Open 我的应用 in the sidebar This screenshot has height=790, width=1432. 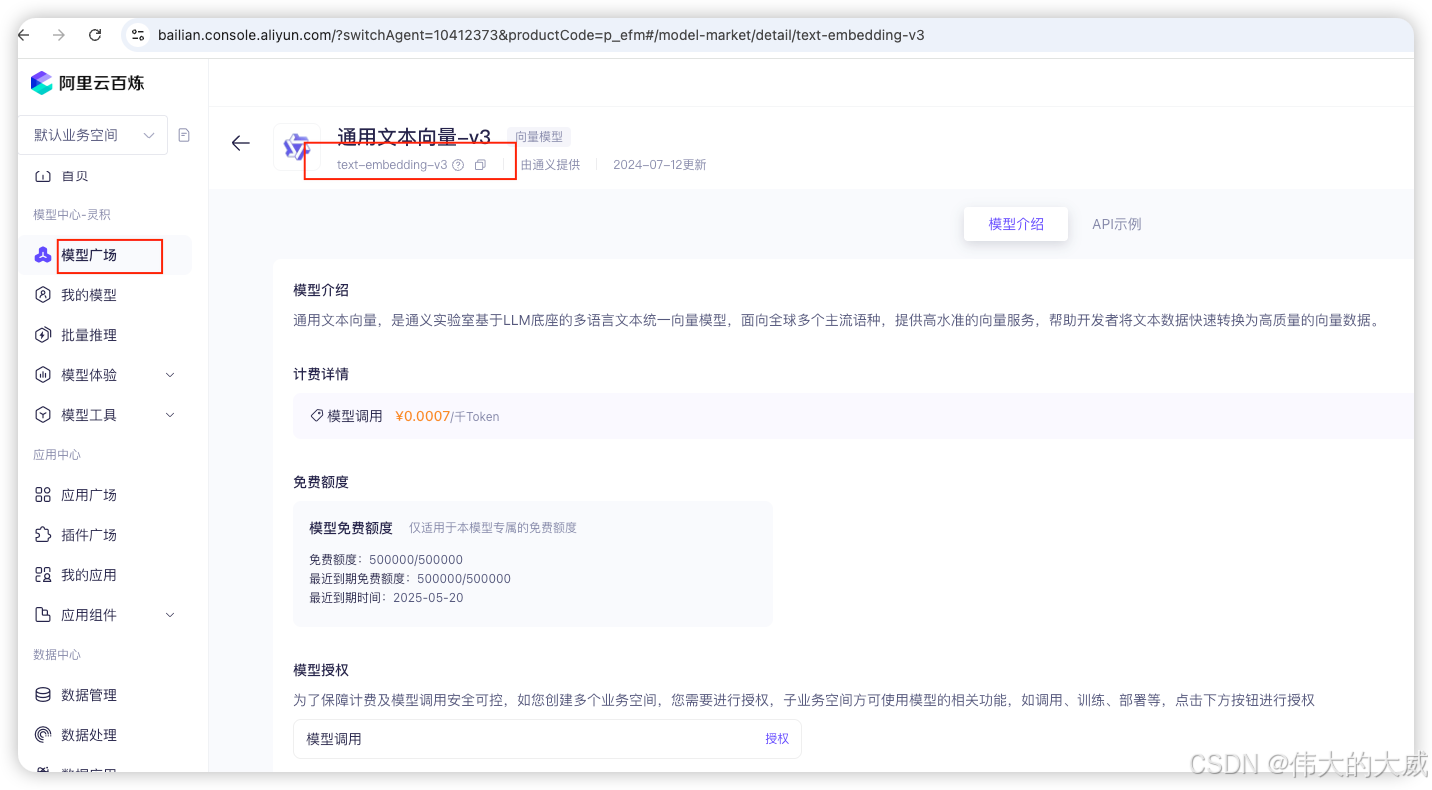point(89,575)
